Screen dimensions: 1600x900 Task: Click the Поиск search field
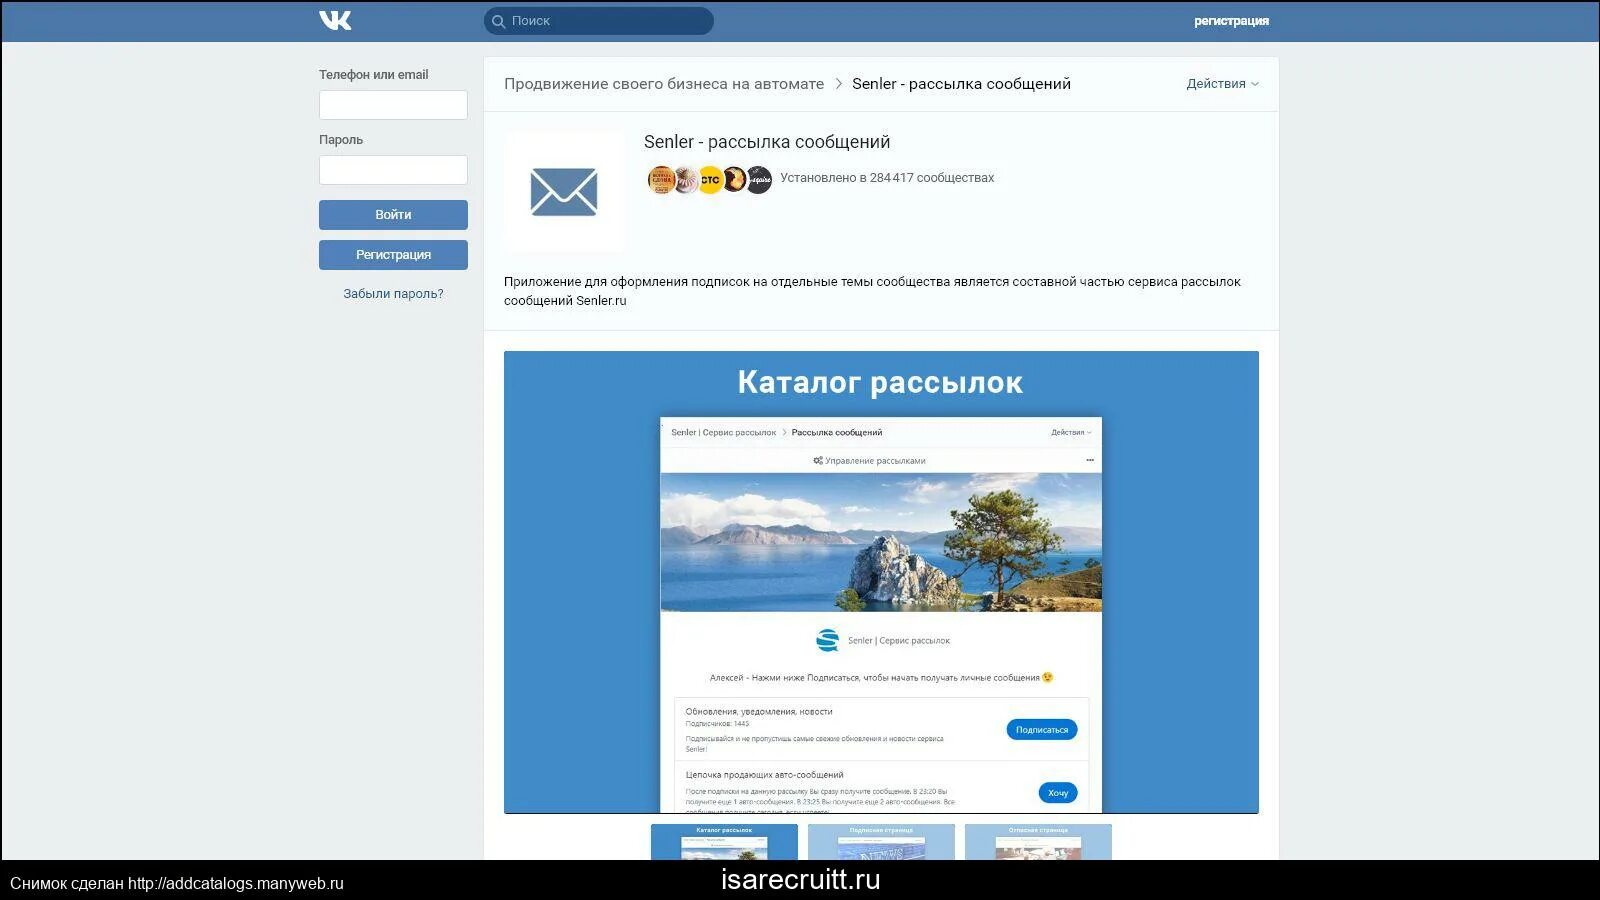click(x=599, y=21)
